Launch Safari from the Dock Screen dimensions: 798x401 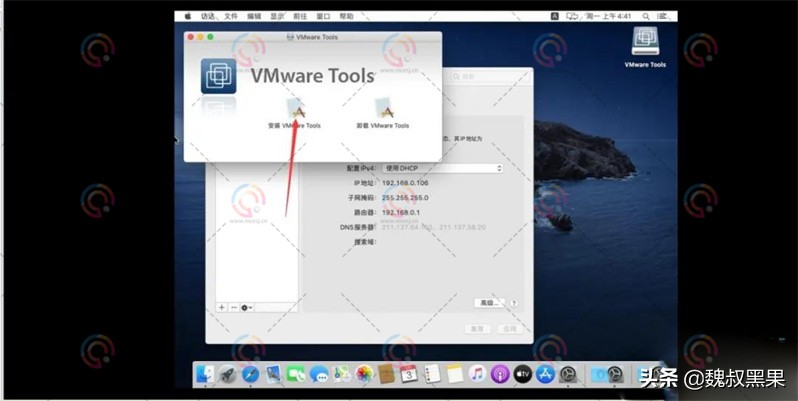point(250,374)
